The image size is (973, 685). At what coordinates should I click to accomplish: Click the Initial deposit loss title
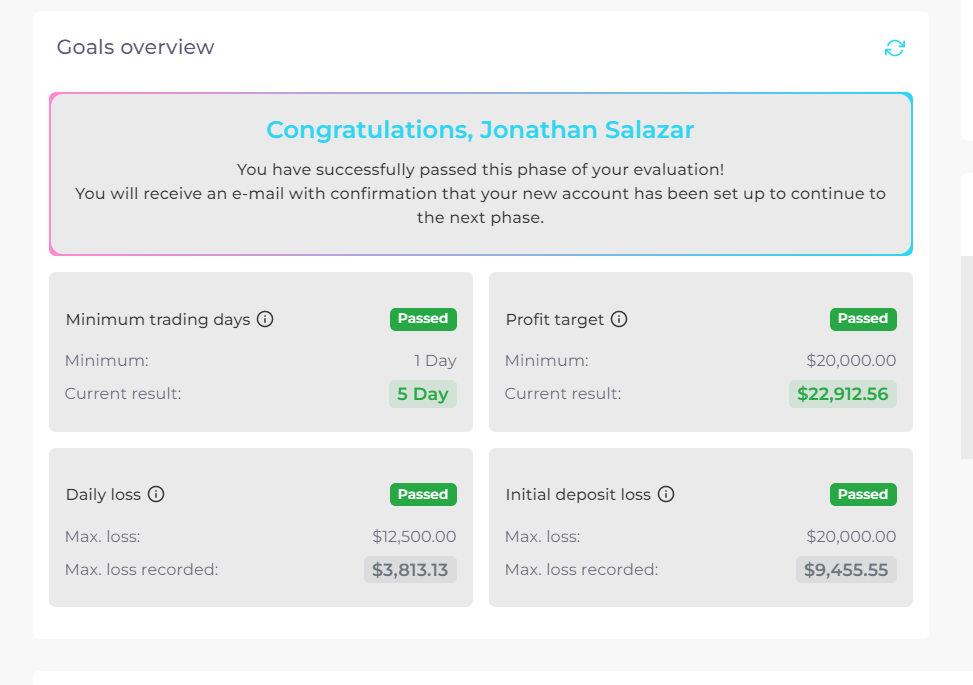[578, 495]
